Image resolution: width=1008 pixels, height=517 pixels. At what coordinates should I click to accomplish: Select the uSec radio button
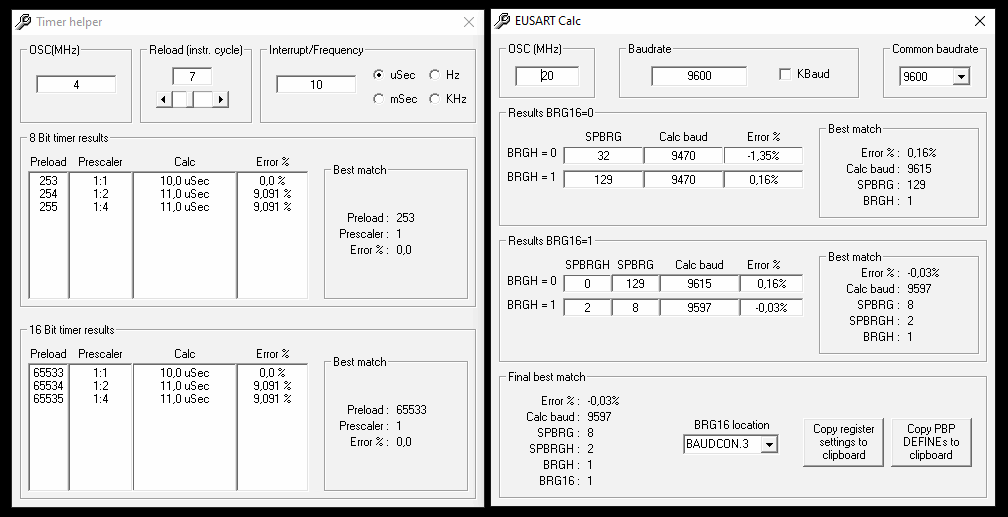379,75
